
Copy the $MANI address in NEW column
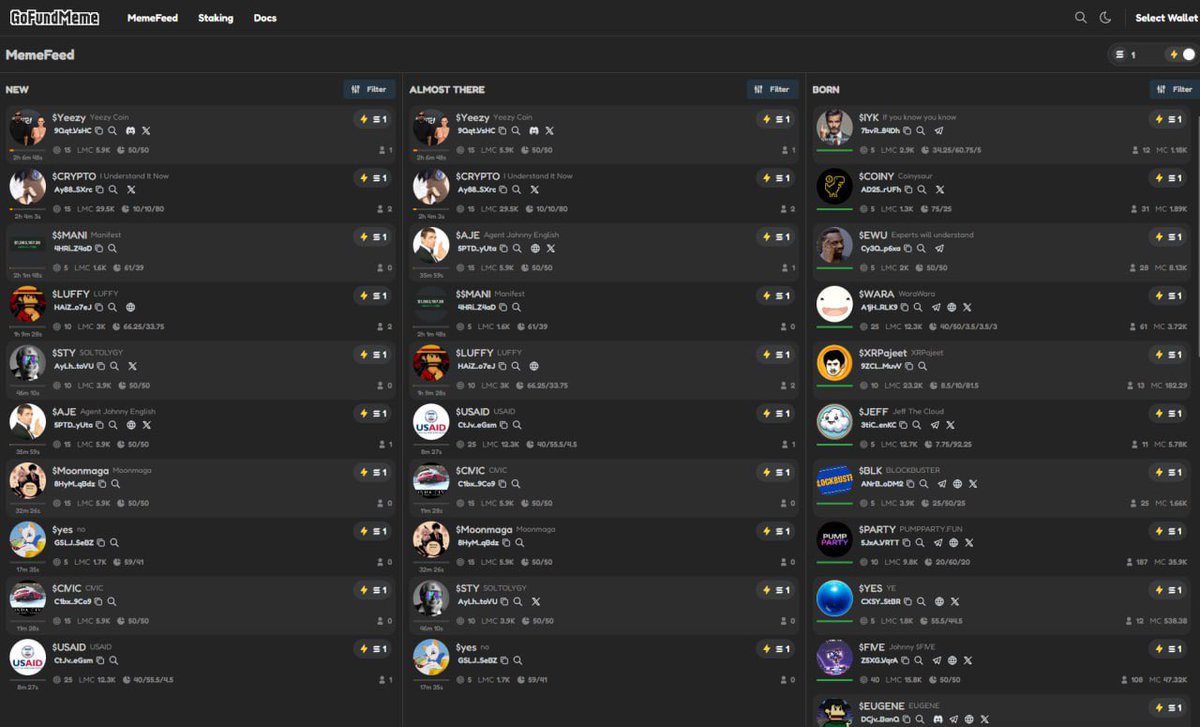[99, 248]
